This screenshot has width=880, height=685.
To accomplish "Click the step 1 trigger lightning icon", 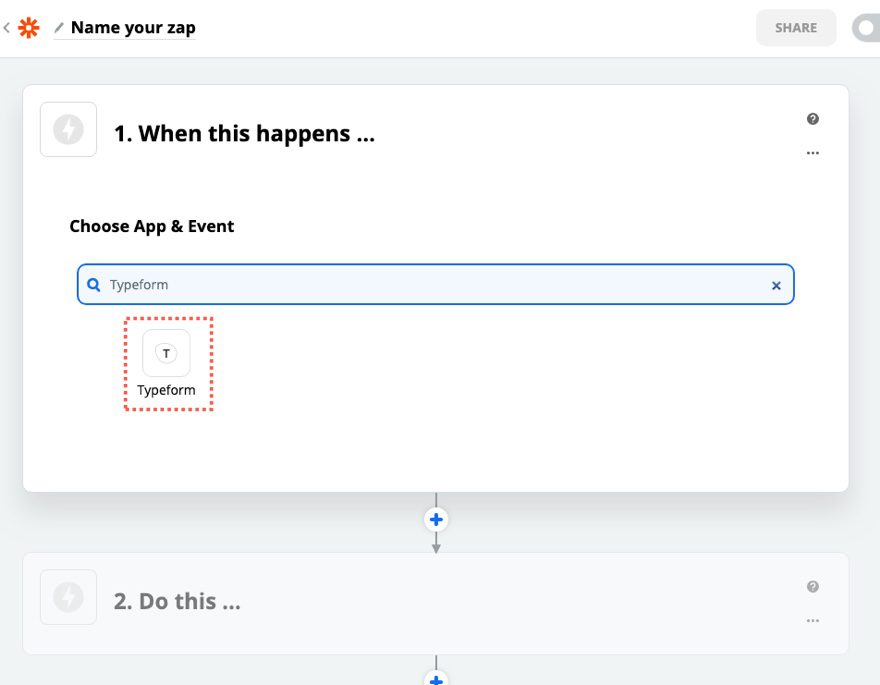I will point(68,130).
